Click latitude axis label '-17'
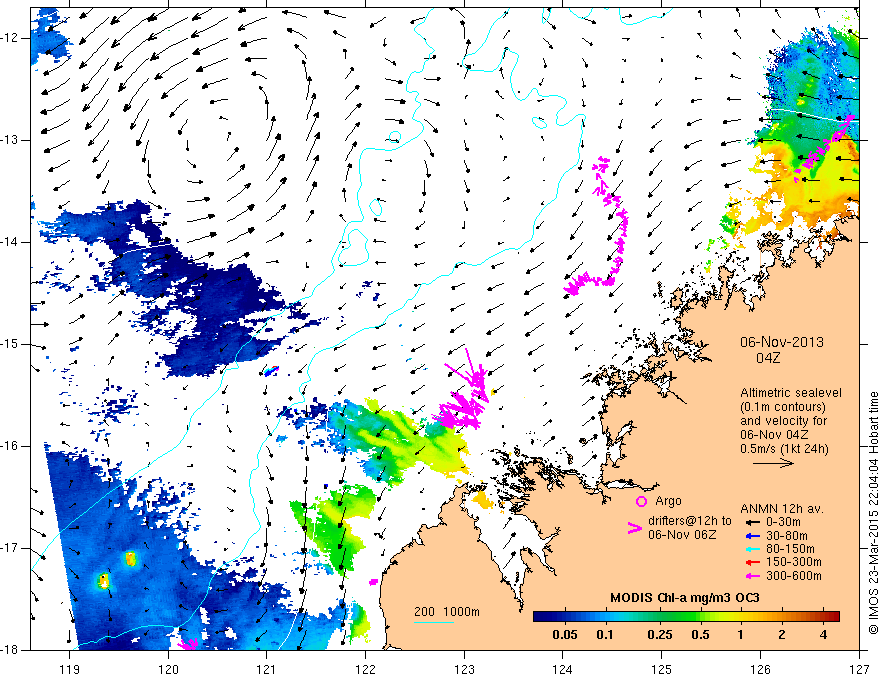This screenshot has width=880, height=680. point(10,548)
